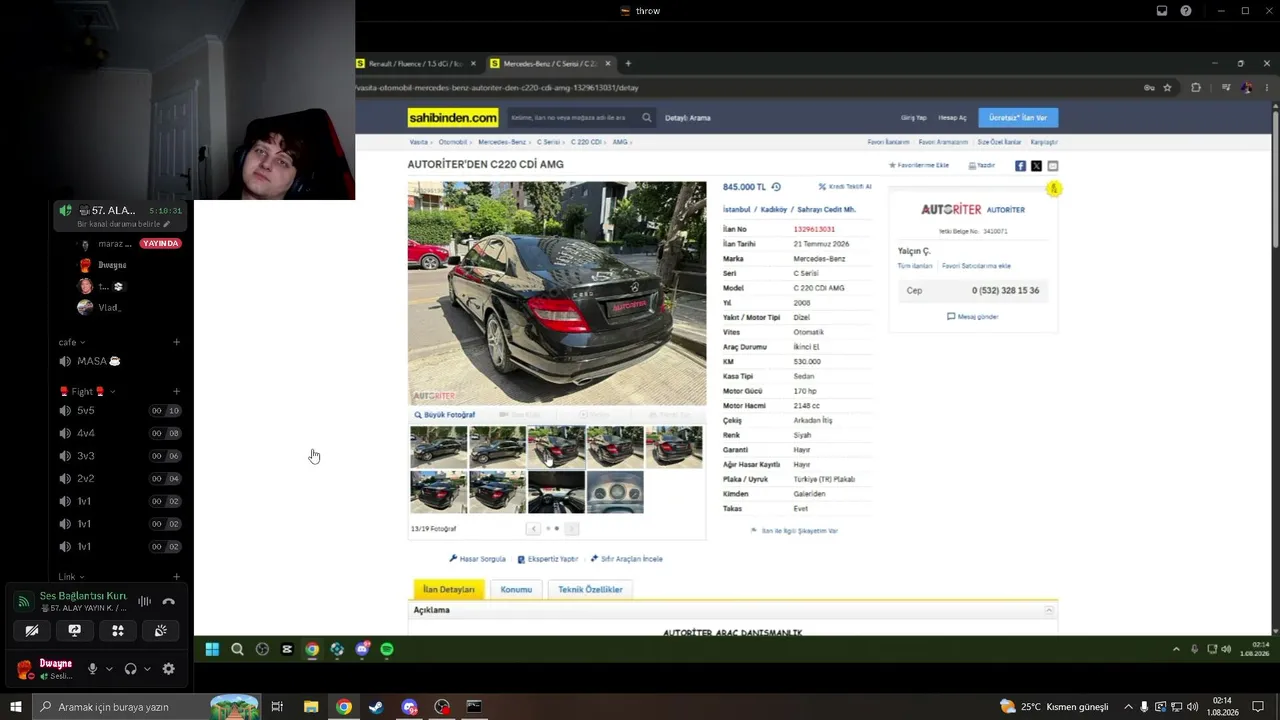Open Steam from the Windows taskbar

coord(376,707)
